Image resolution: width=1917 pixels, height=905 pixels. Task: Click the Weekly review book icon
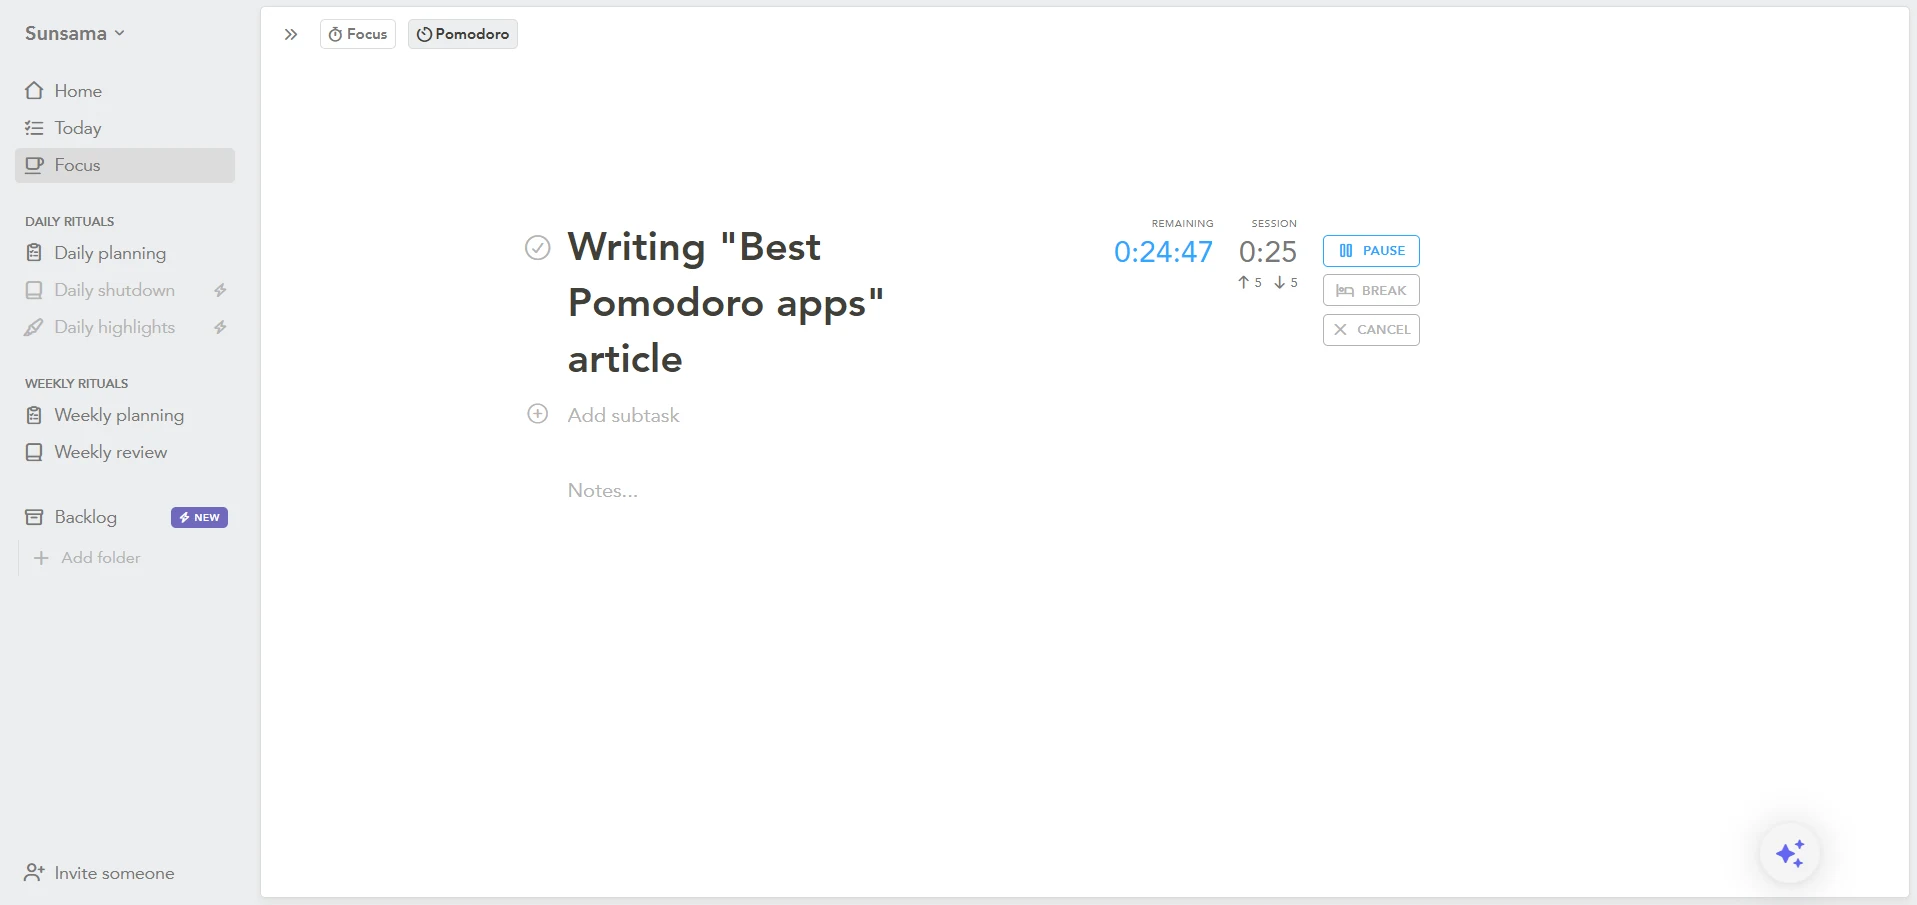(x=34, y=452)
